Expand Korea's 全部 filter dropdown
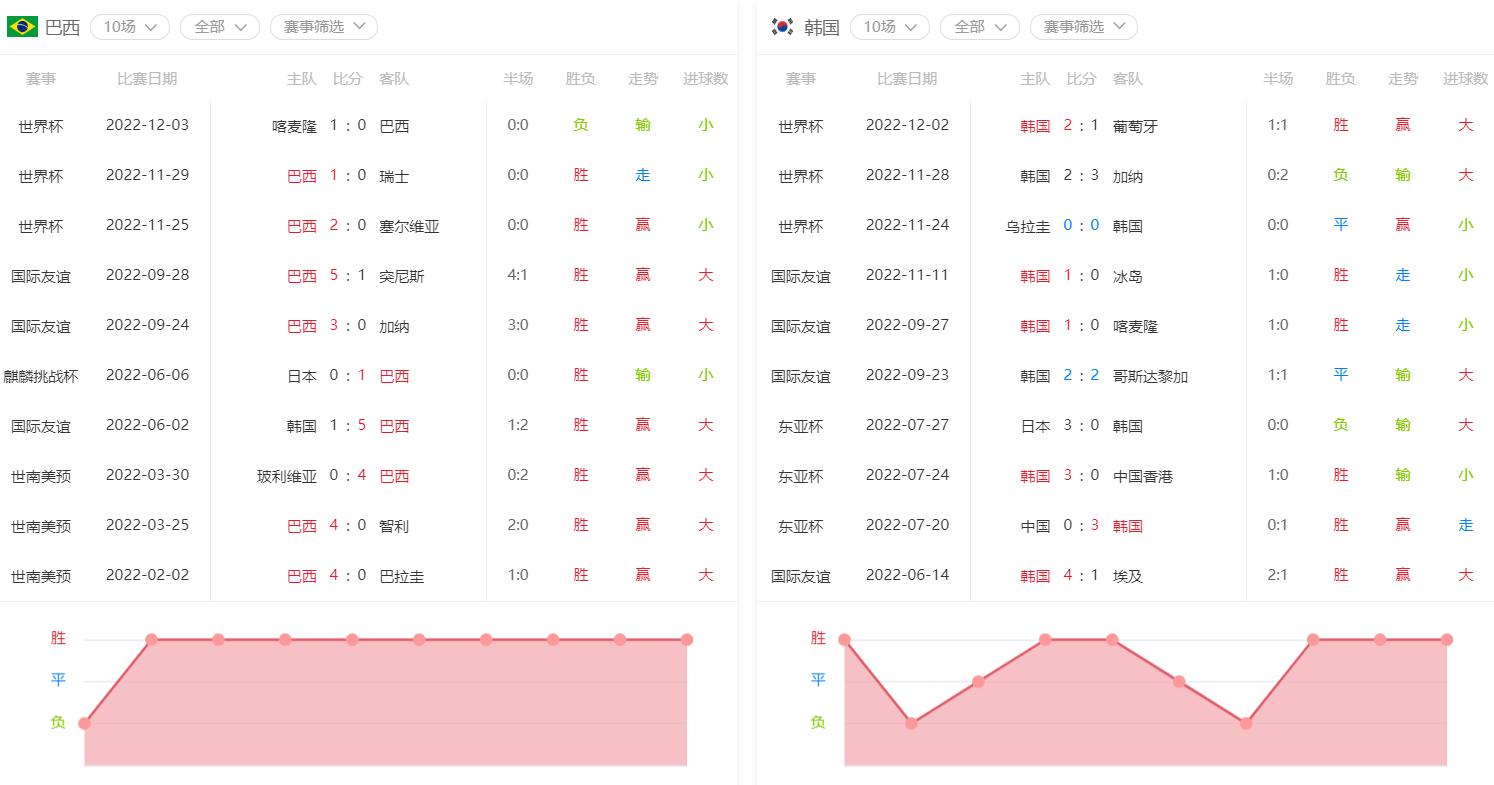1494x785 pixels. click(x=980, y=27)
